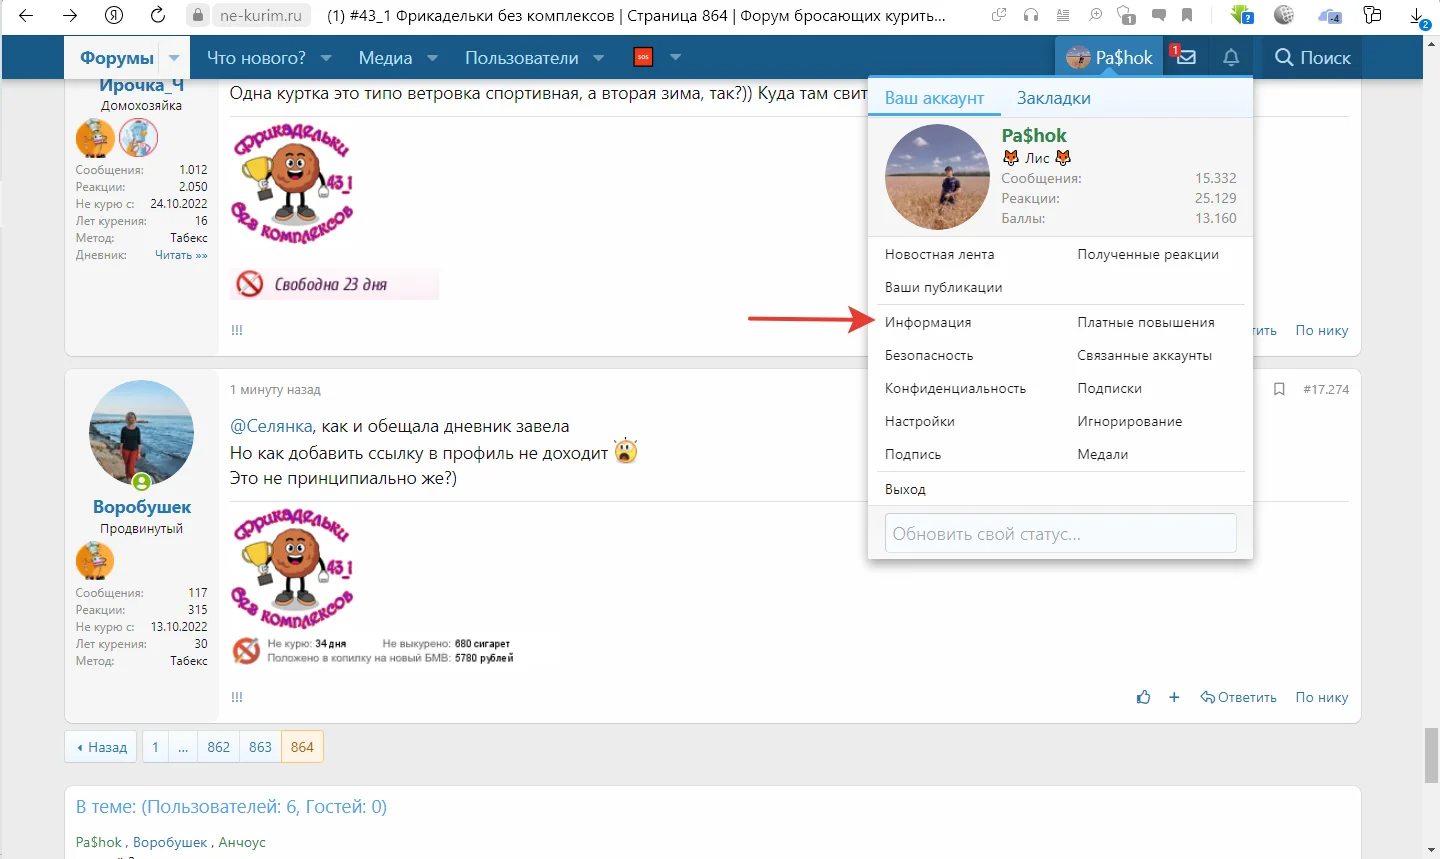Viewport: 1440px width, 859px height.
Task: Open Платные повышения in the account menu
Action: [x=1146, y=322]
